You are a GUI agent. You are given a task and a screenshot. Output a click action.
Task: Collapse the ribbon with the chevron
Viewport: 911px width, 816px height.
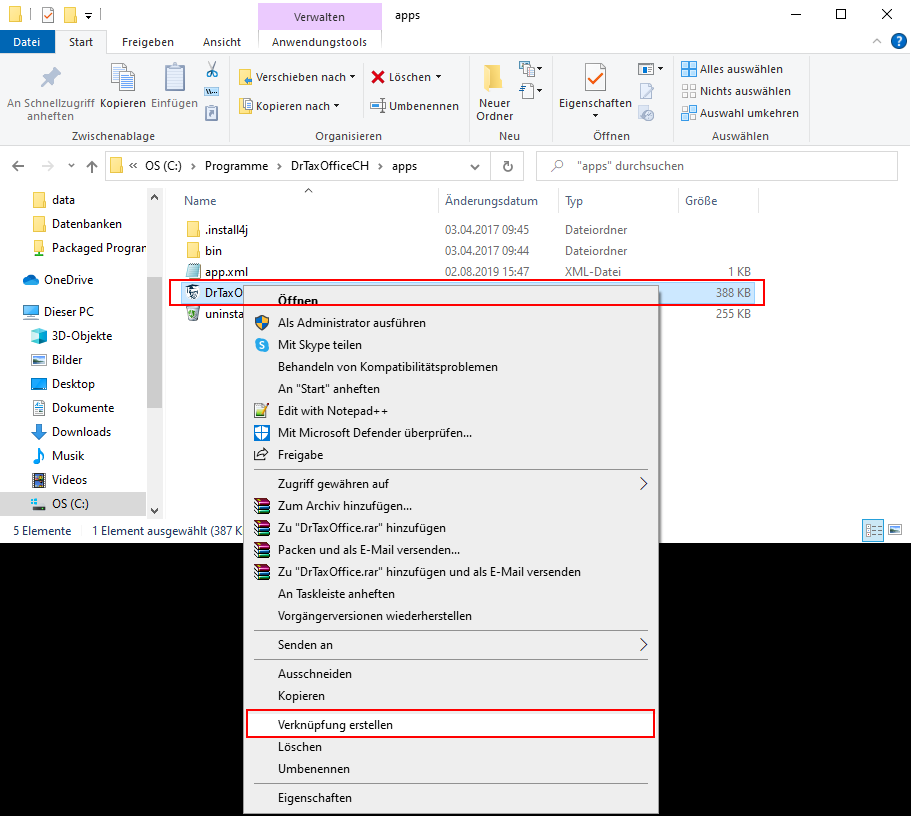pyautogui.click(x=877, y=41)
